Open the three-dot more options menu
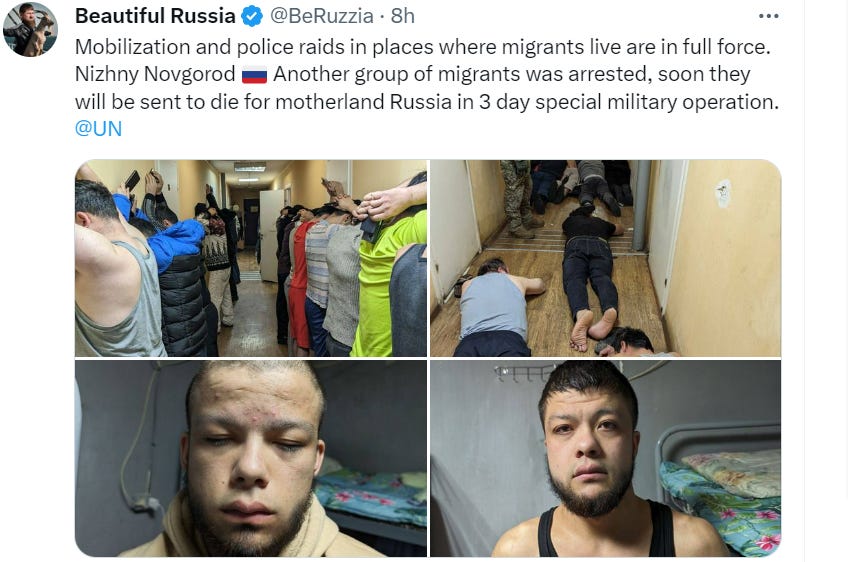Viewport: 848px width, 562px height. coord(768,16)
